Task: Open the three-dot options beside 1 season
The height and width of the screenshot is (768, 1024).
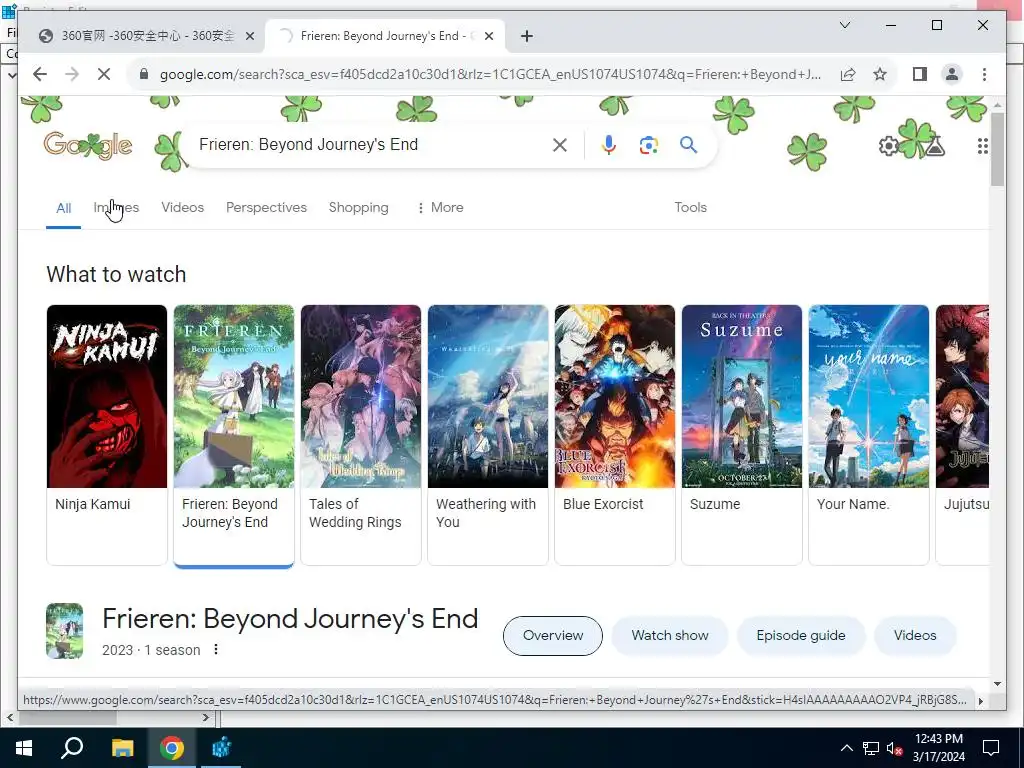Action: [216, 649]
